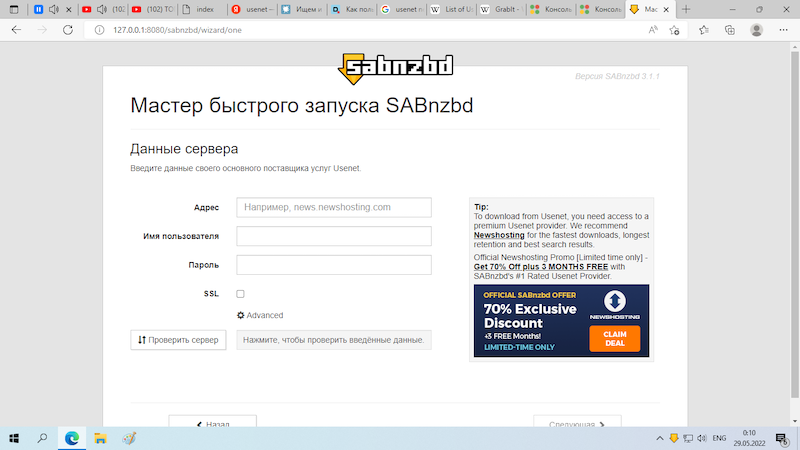Open the taskbar search magnifier
Image resolution: width=800 pixels, height=450 pixels.
click(43, 438)
